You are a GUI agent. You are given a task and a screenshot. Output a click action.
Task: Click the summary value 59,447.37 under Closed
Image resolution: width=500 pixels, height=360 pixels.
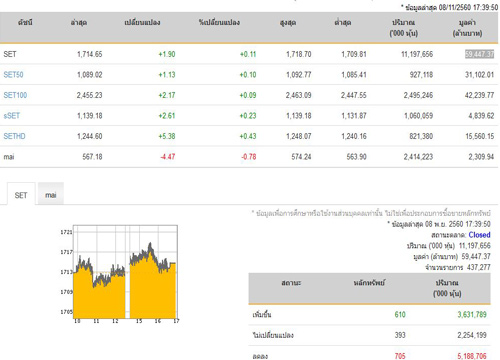coord(476,257)
